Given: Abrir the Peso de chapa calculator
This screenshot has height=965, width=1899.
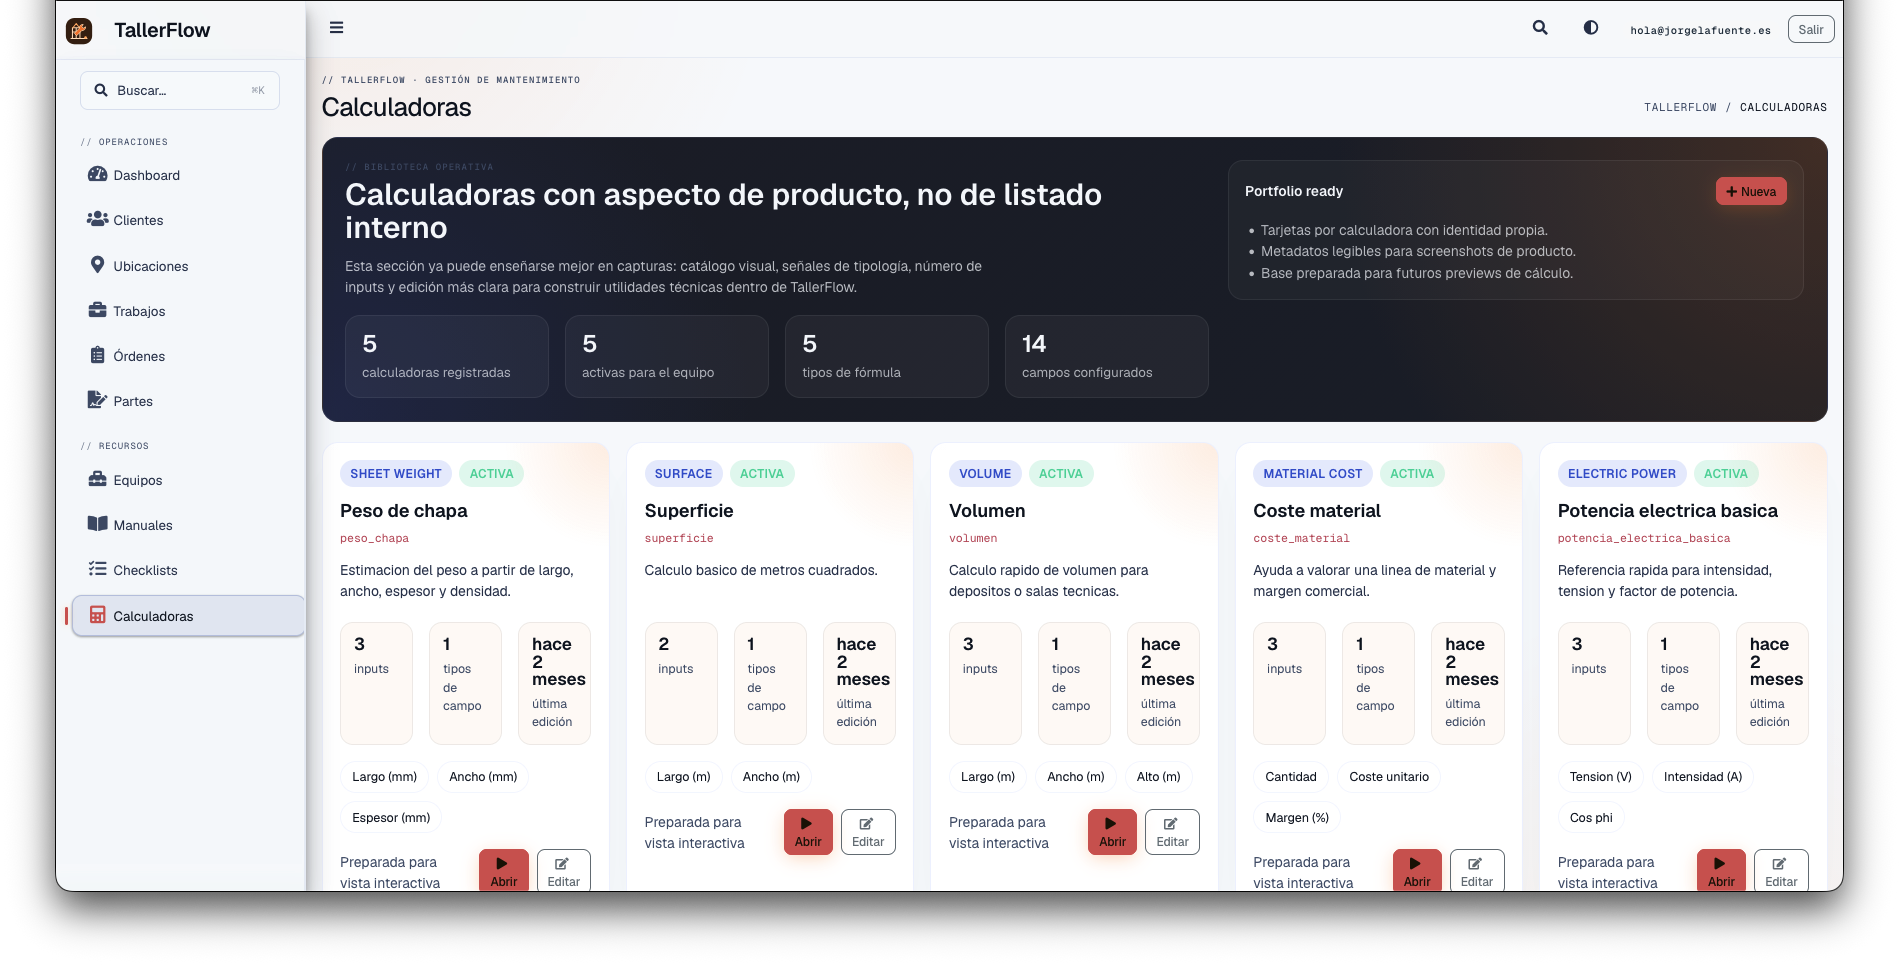Looking at the screenshot, I should point(503,870).
